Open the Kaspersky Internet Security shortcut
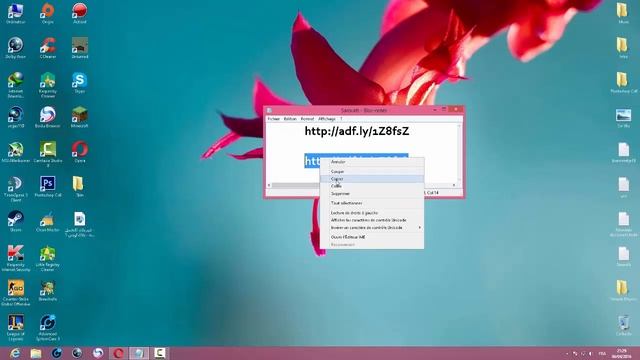 click(16, 258)
